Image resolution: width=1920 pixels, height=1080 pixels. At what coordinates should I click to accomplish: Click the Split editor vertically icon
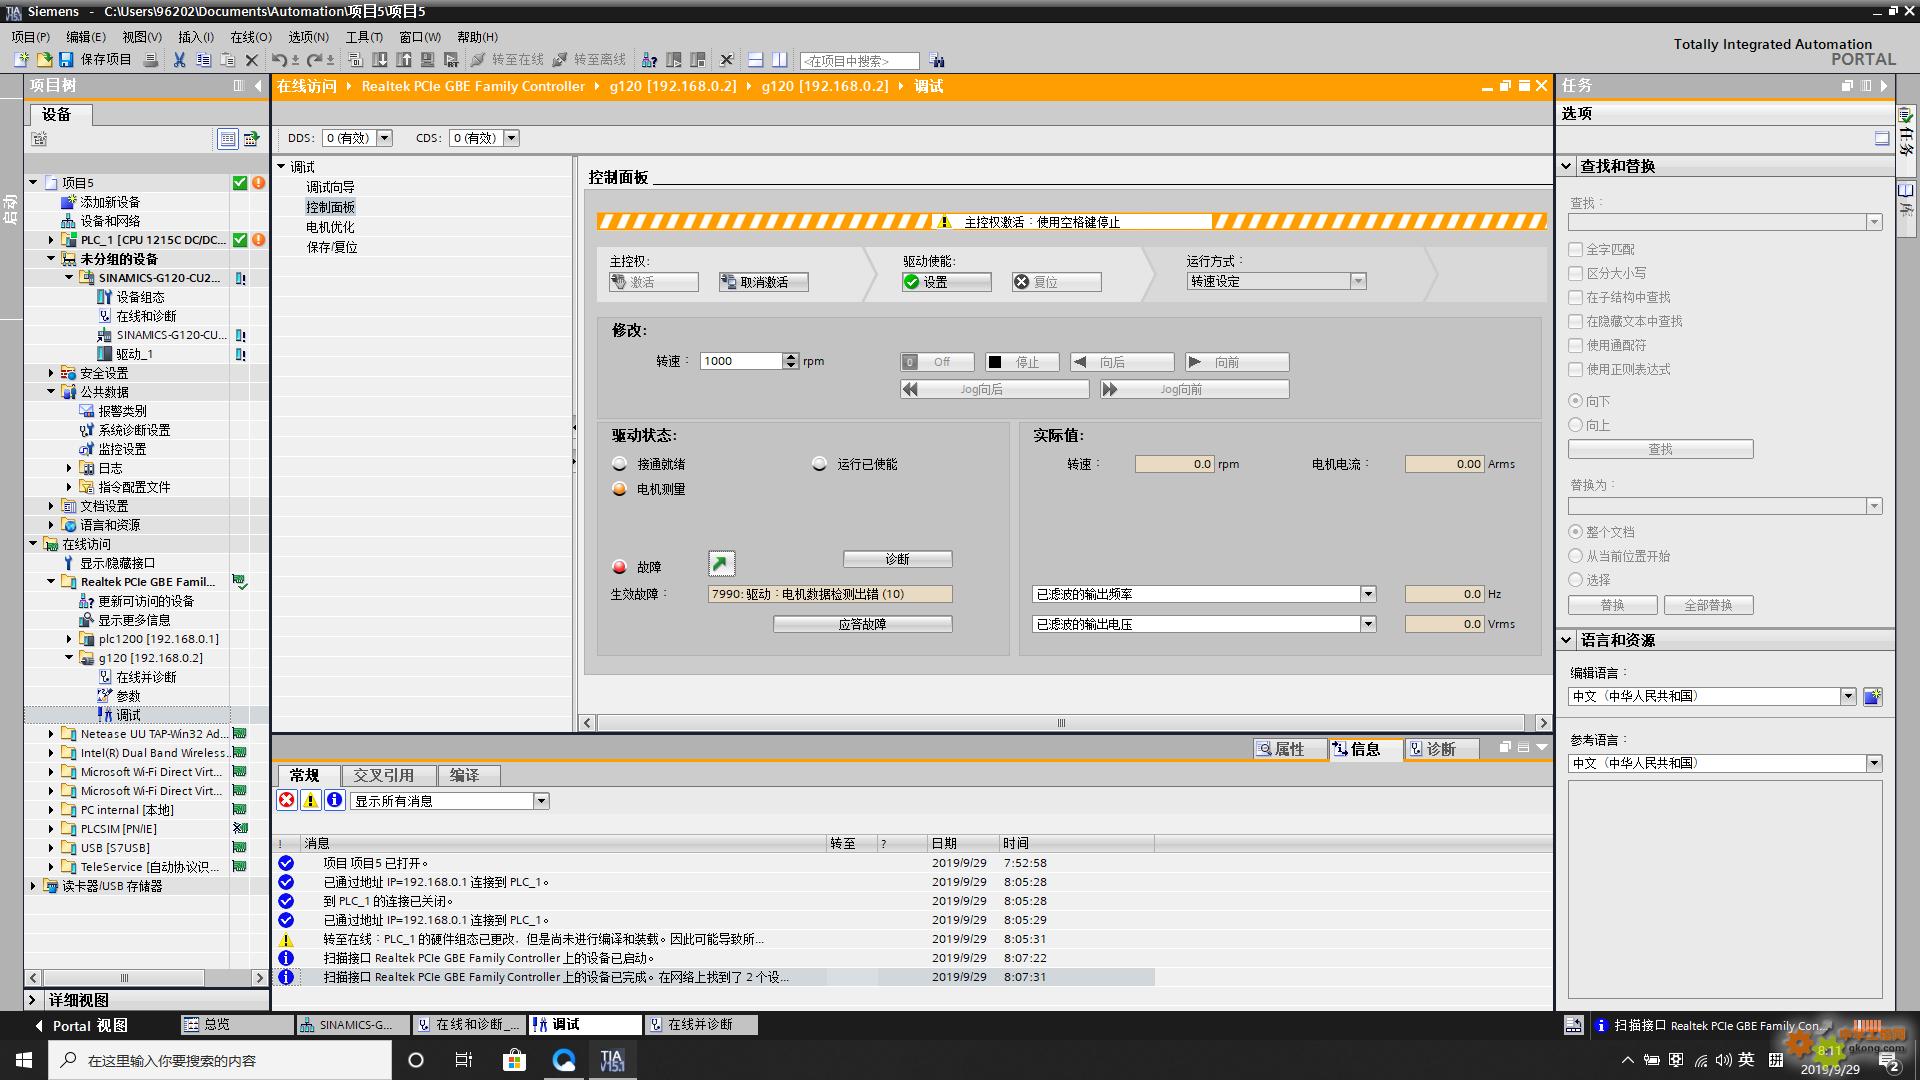[x=780, y=60]
